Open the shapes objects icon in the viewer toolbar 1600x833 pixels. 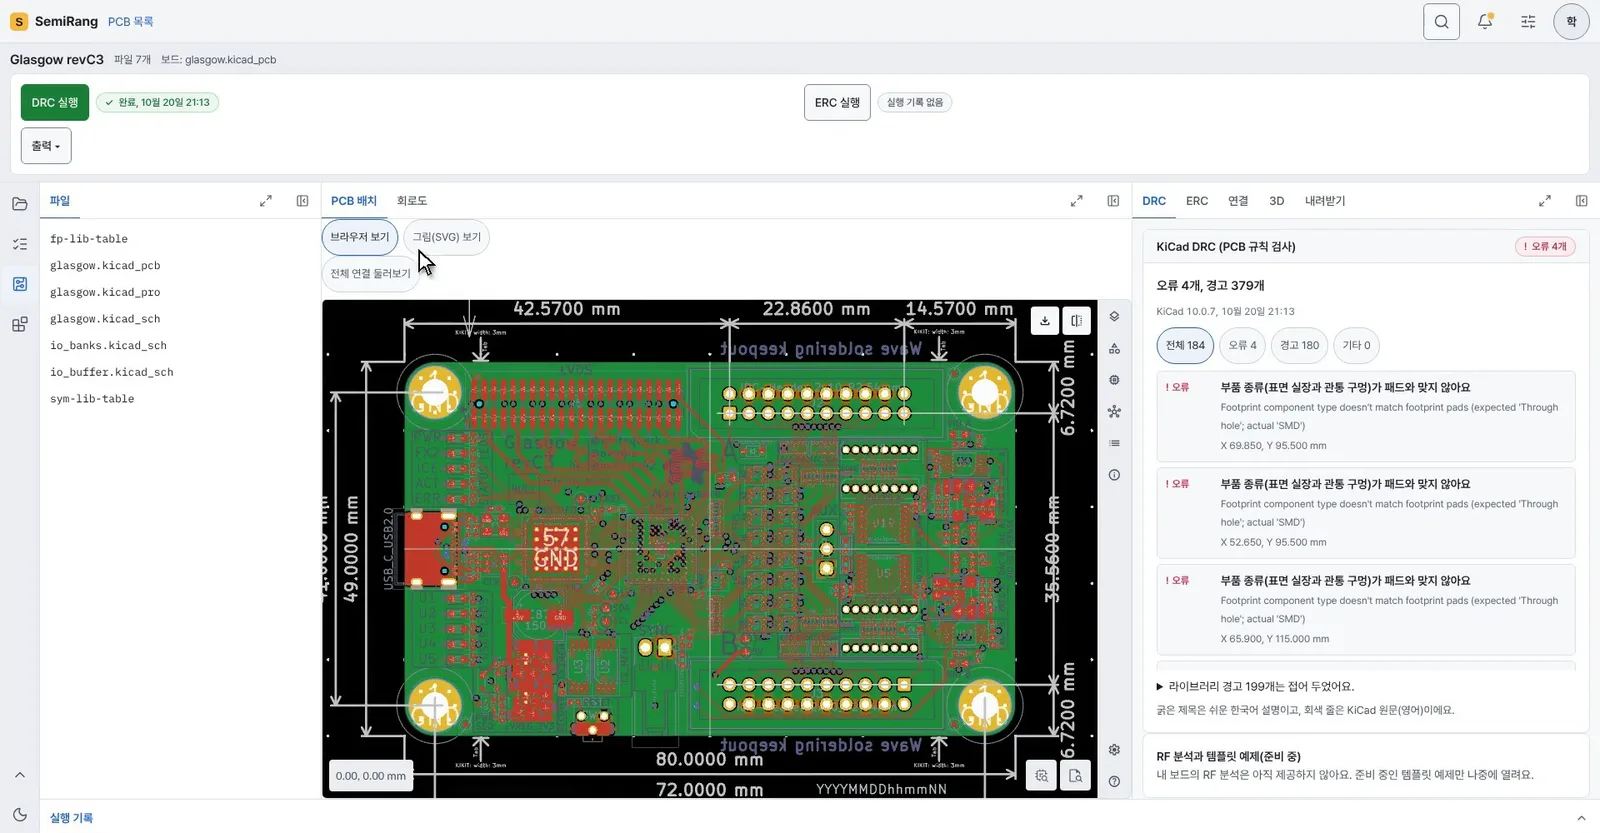(x=1114, y=348)
